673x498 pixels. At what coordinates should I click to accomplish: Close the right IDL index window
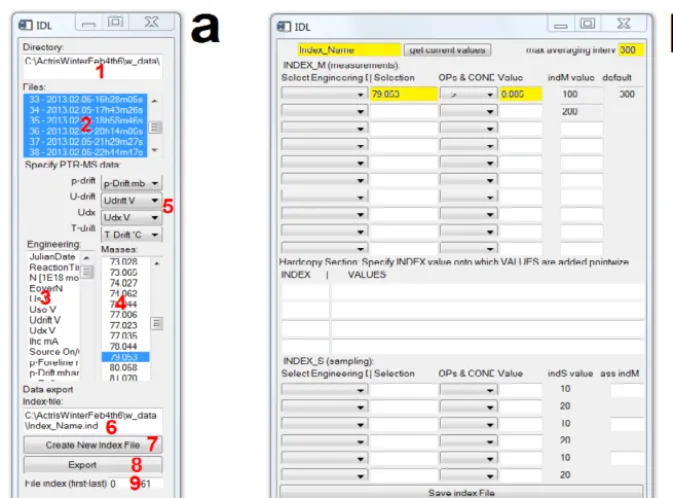point(623,24)
